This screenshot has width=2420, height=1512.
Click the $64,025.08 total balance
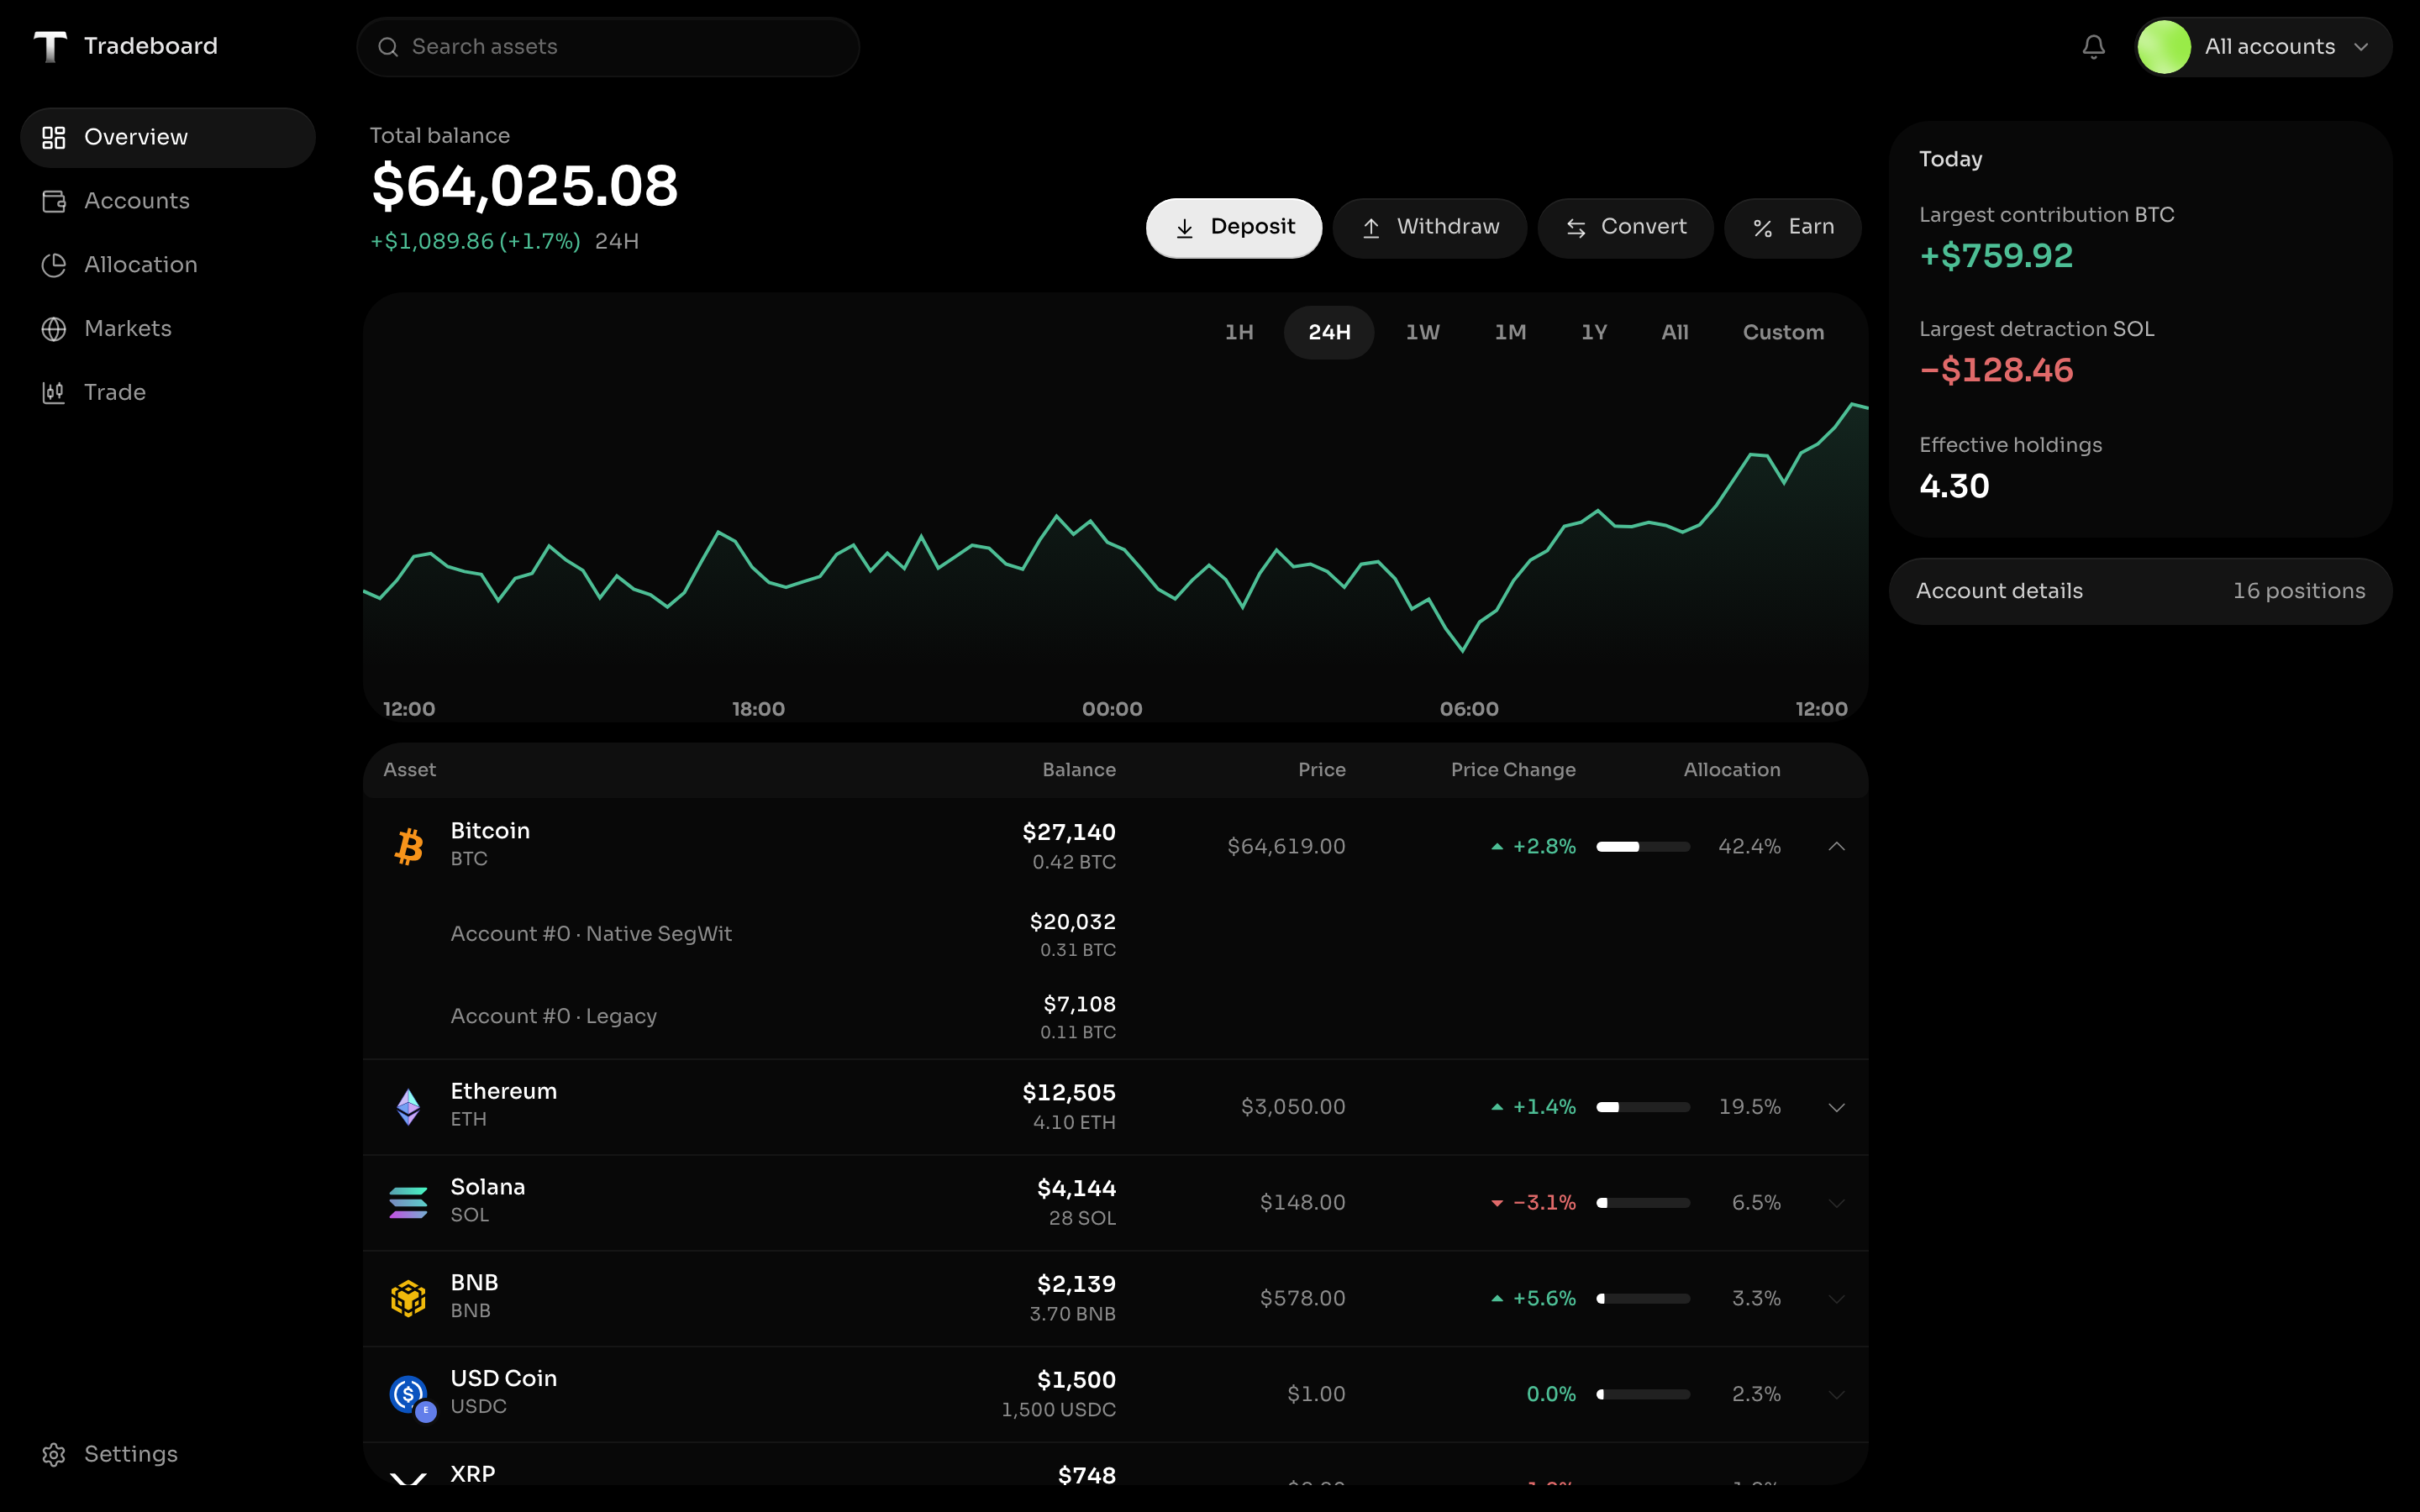(525, 187)
